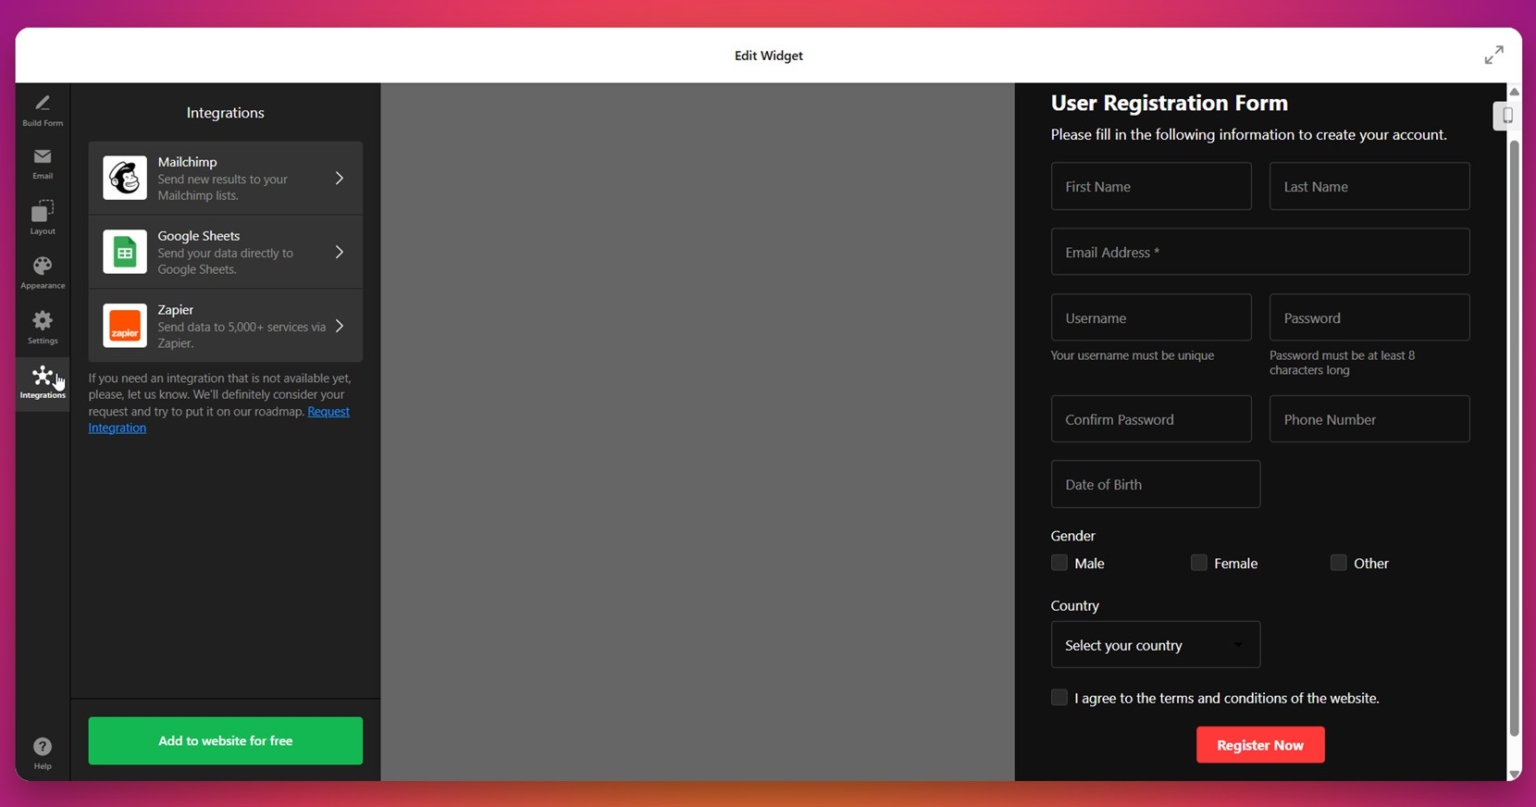Check the Male gender checkbox
The height and width of the screenshot is (807, 1536).
1059,563
